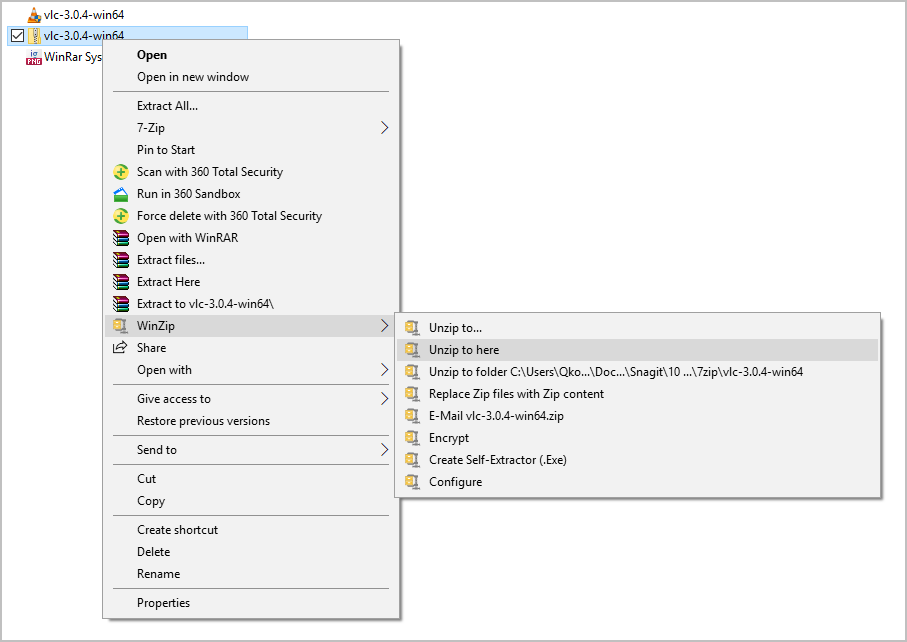Image resolution: width=907 pixels, height=642 pixels.
Task: Expand the Send to submenu arrow
Action: 385,450
